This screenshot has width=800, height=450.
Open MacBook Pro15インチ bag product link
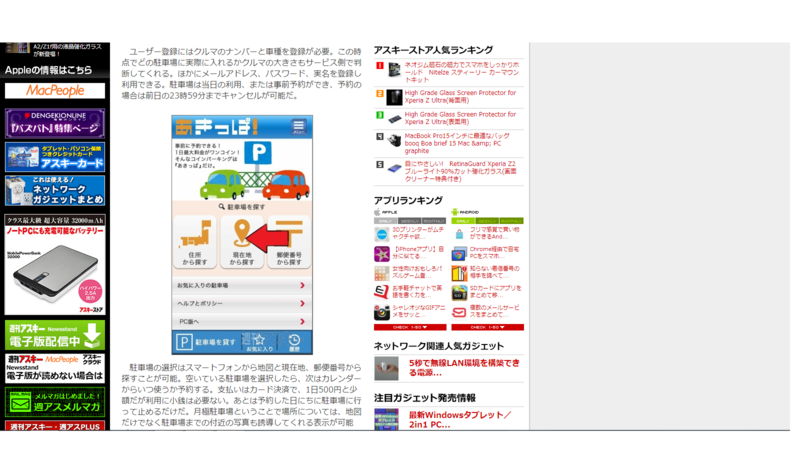(457, 143)
